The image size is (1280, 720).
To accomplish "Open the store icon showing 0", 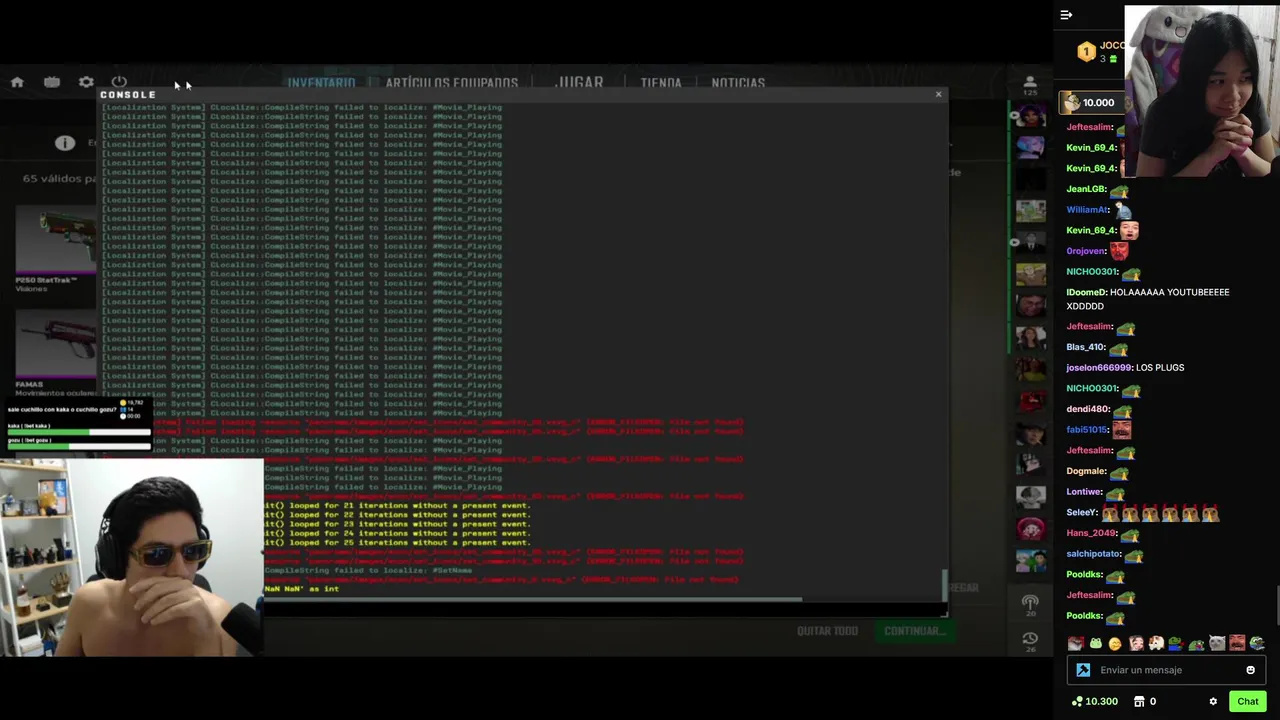I will coord(1145,701).
